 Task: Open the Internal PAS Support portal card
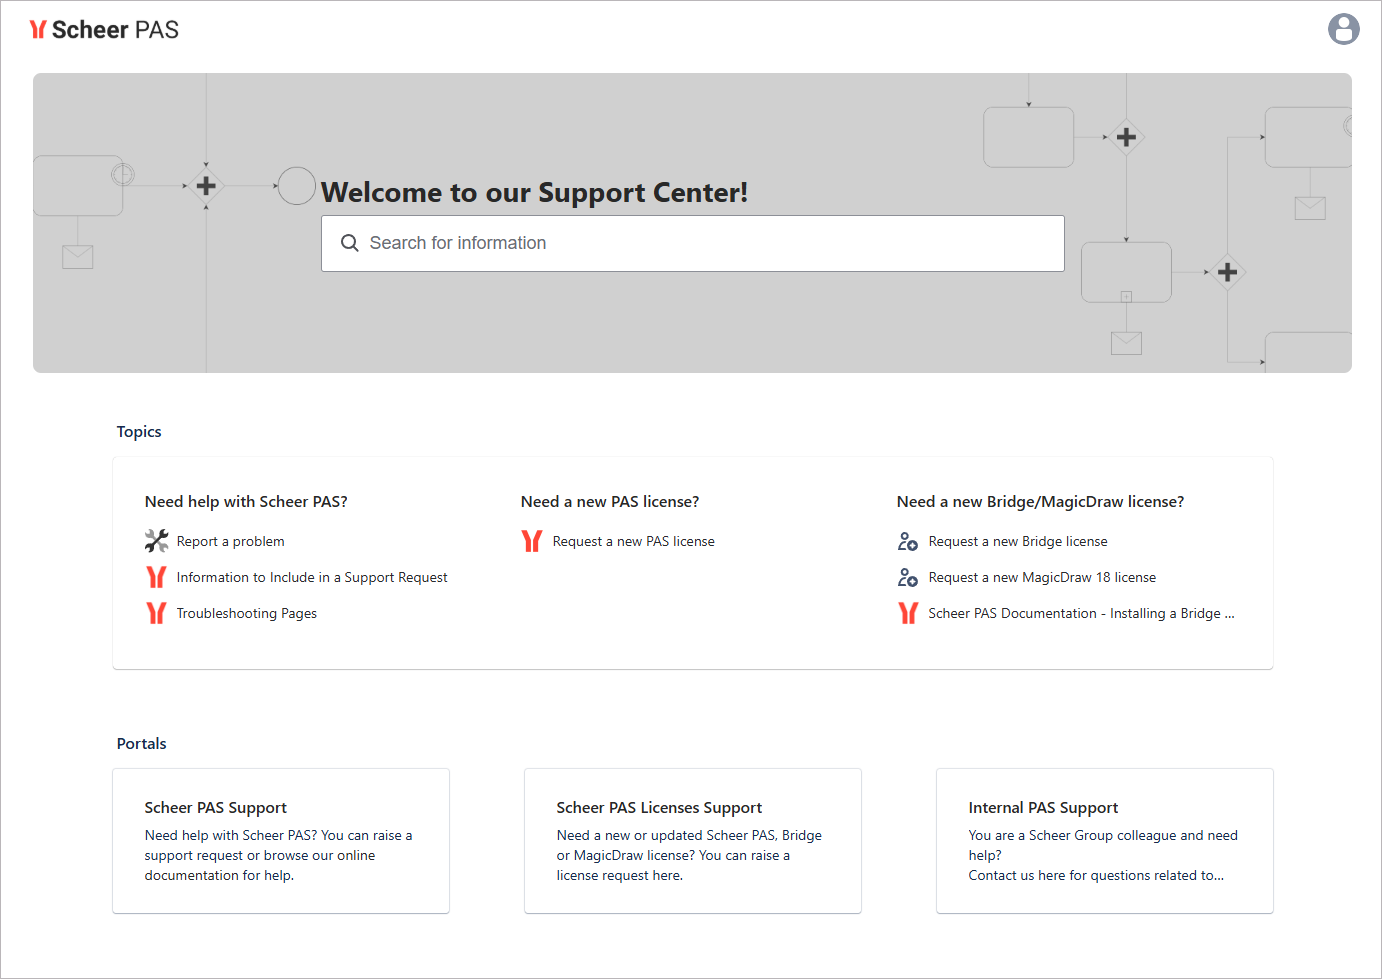(x=1105, y=840)
